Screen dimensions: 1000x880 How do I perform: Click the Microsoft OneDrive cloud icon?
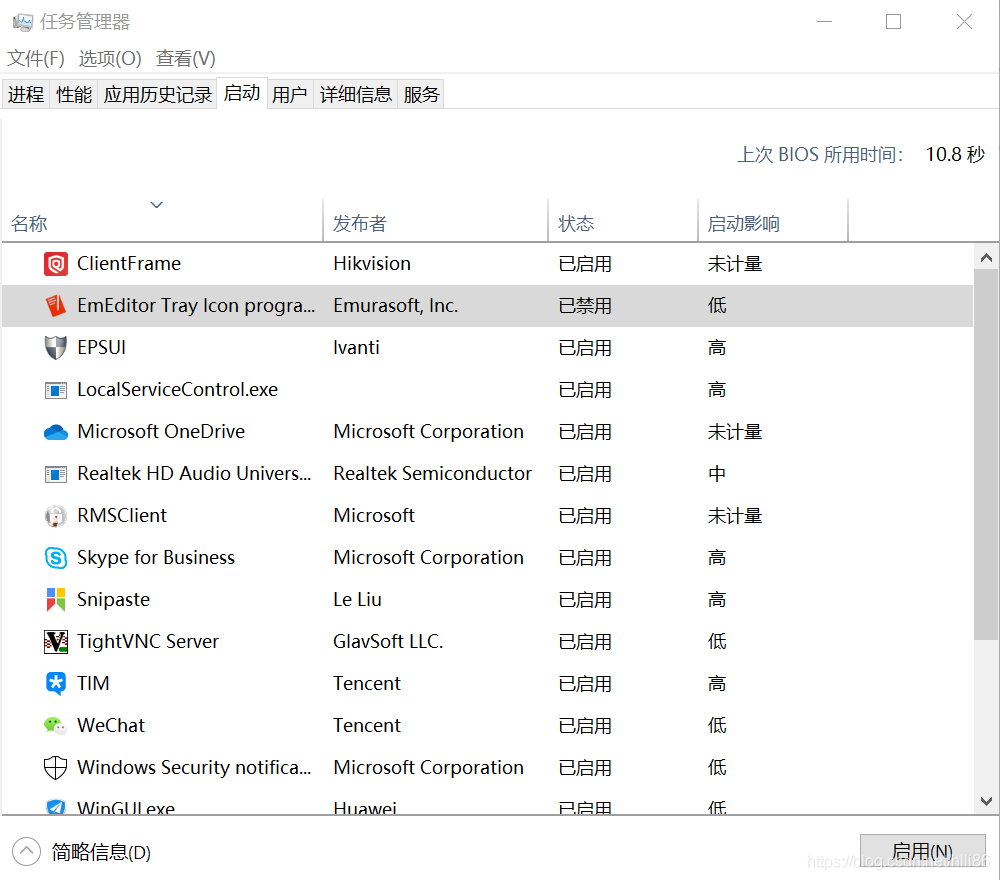pos(55,432)
